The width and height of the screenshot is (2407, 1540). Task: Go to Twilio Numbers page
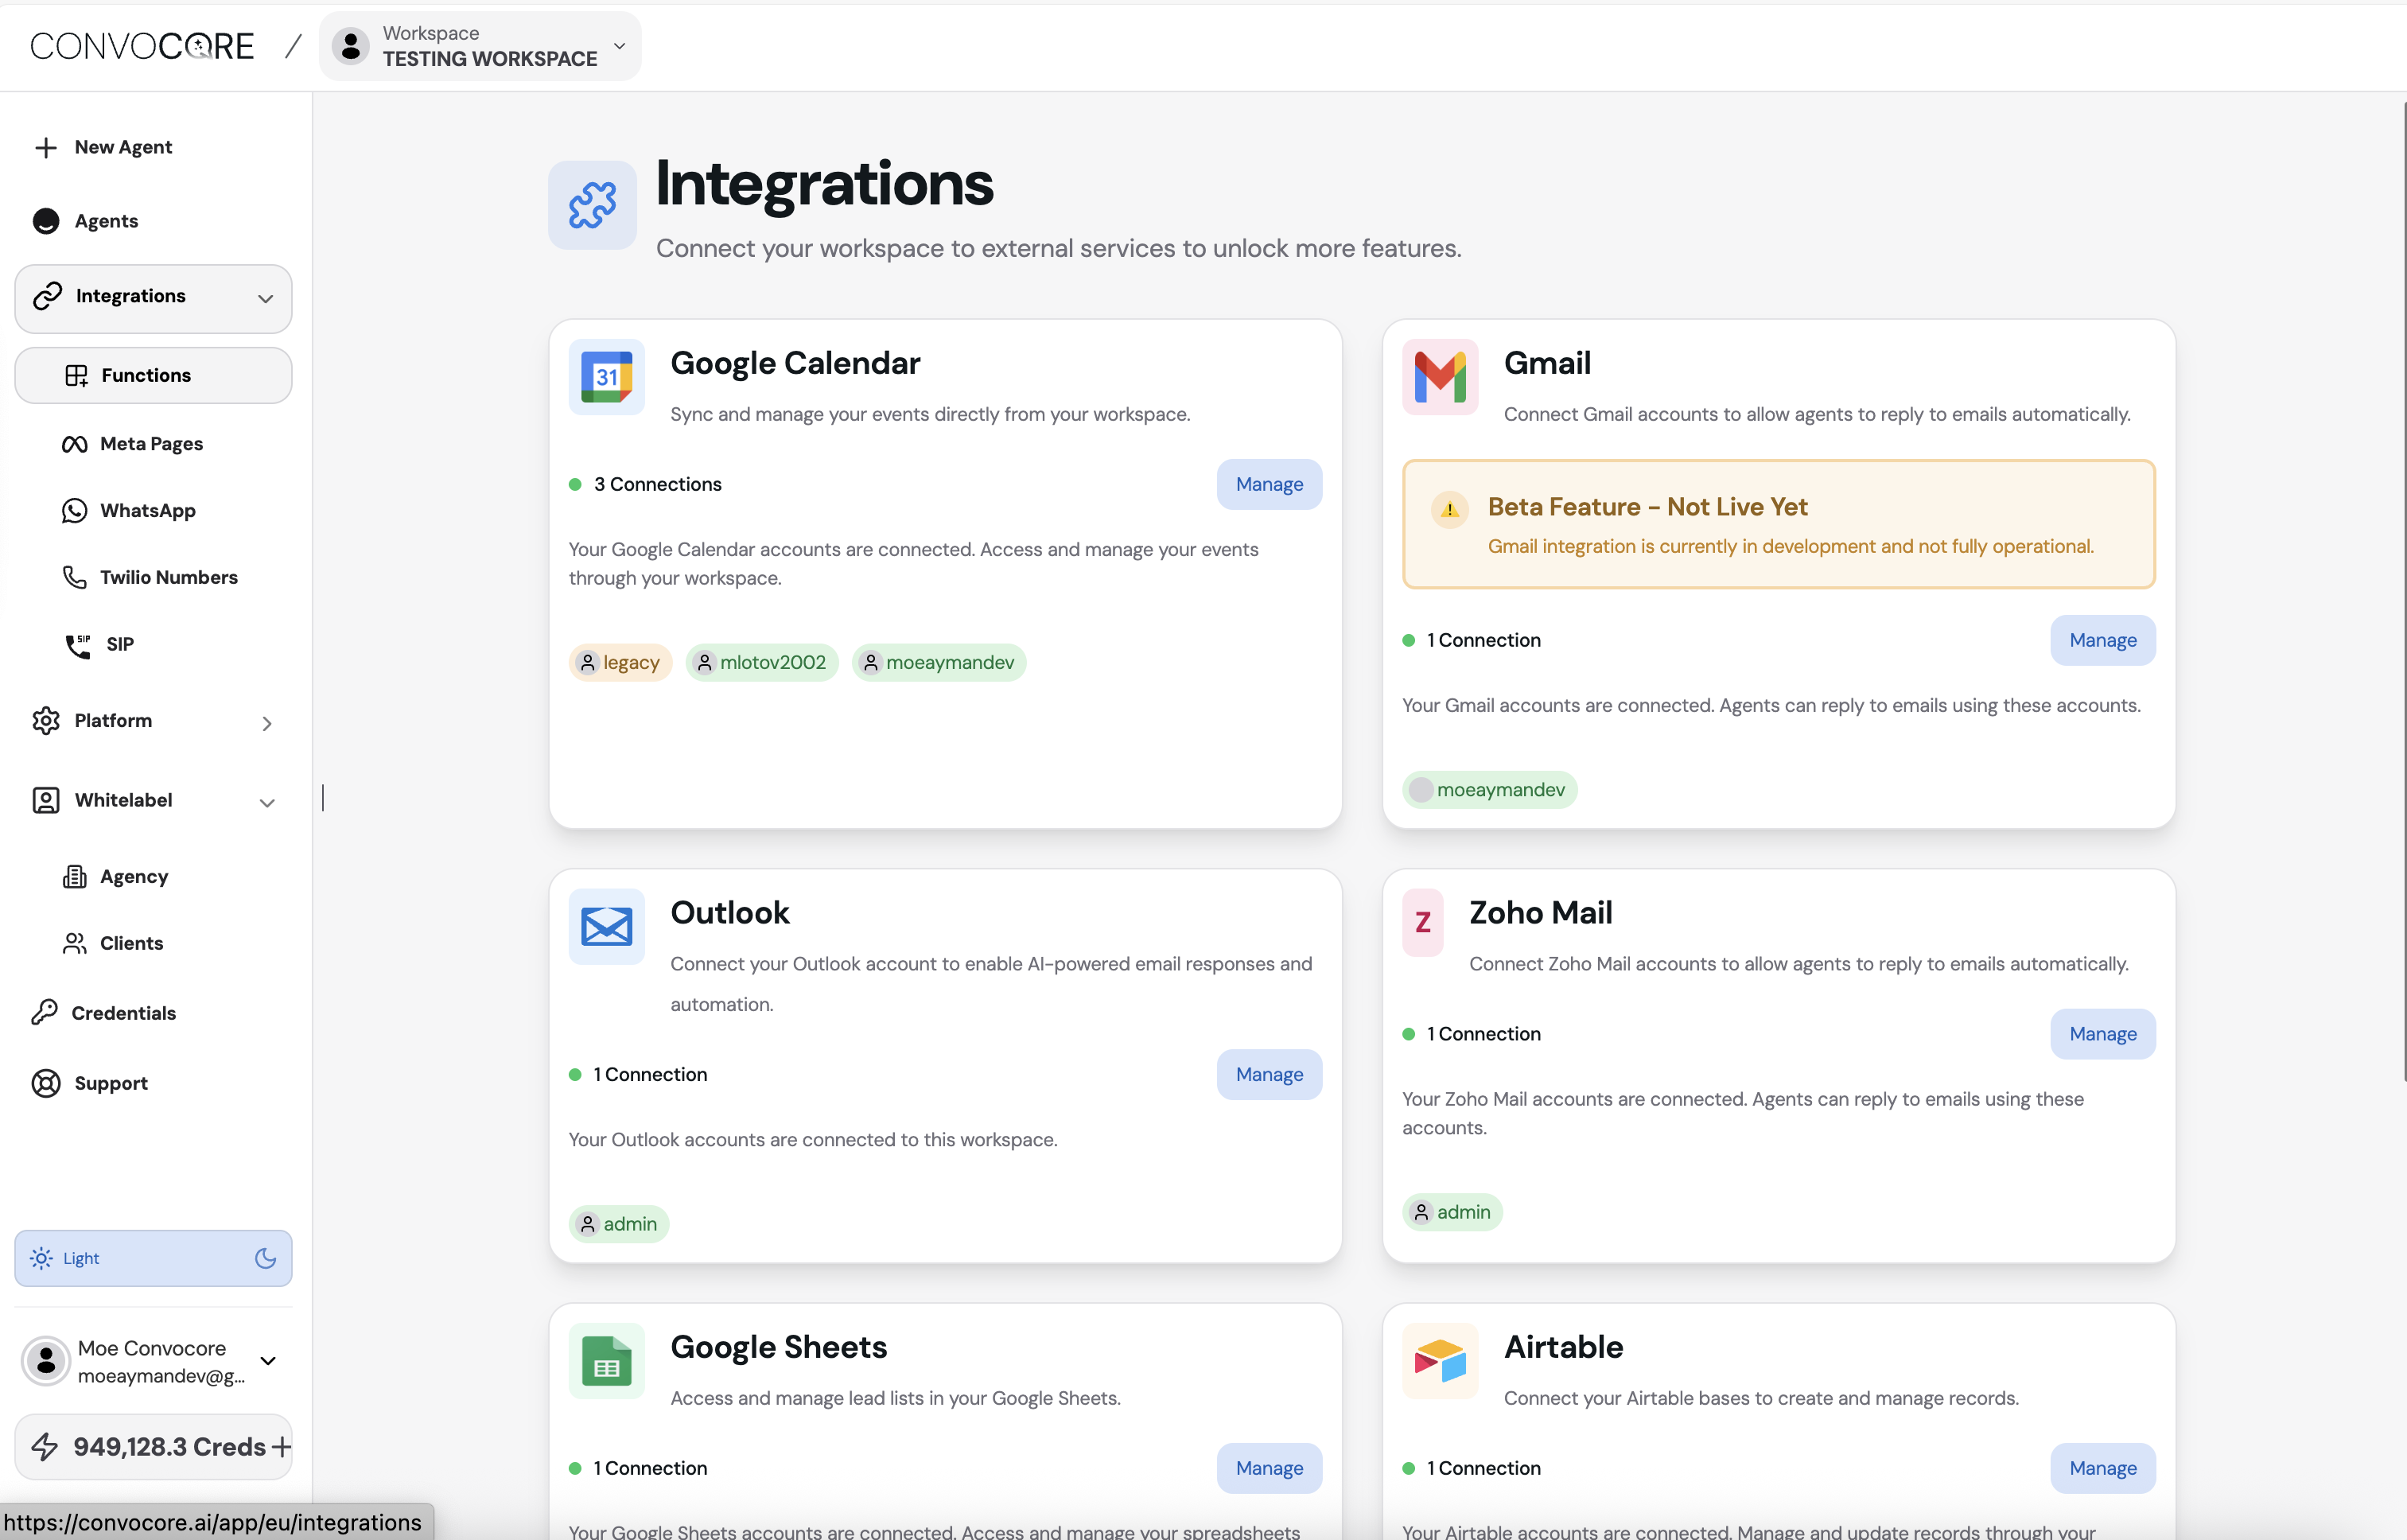tap(168, 577)
